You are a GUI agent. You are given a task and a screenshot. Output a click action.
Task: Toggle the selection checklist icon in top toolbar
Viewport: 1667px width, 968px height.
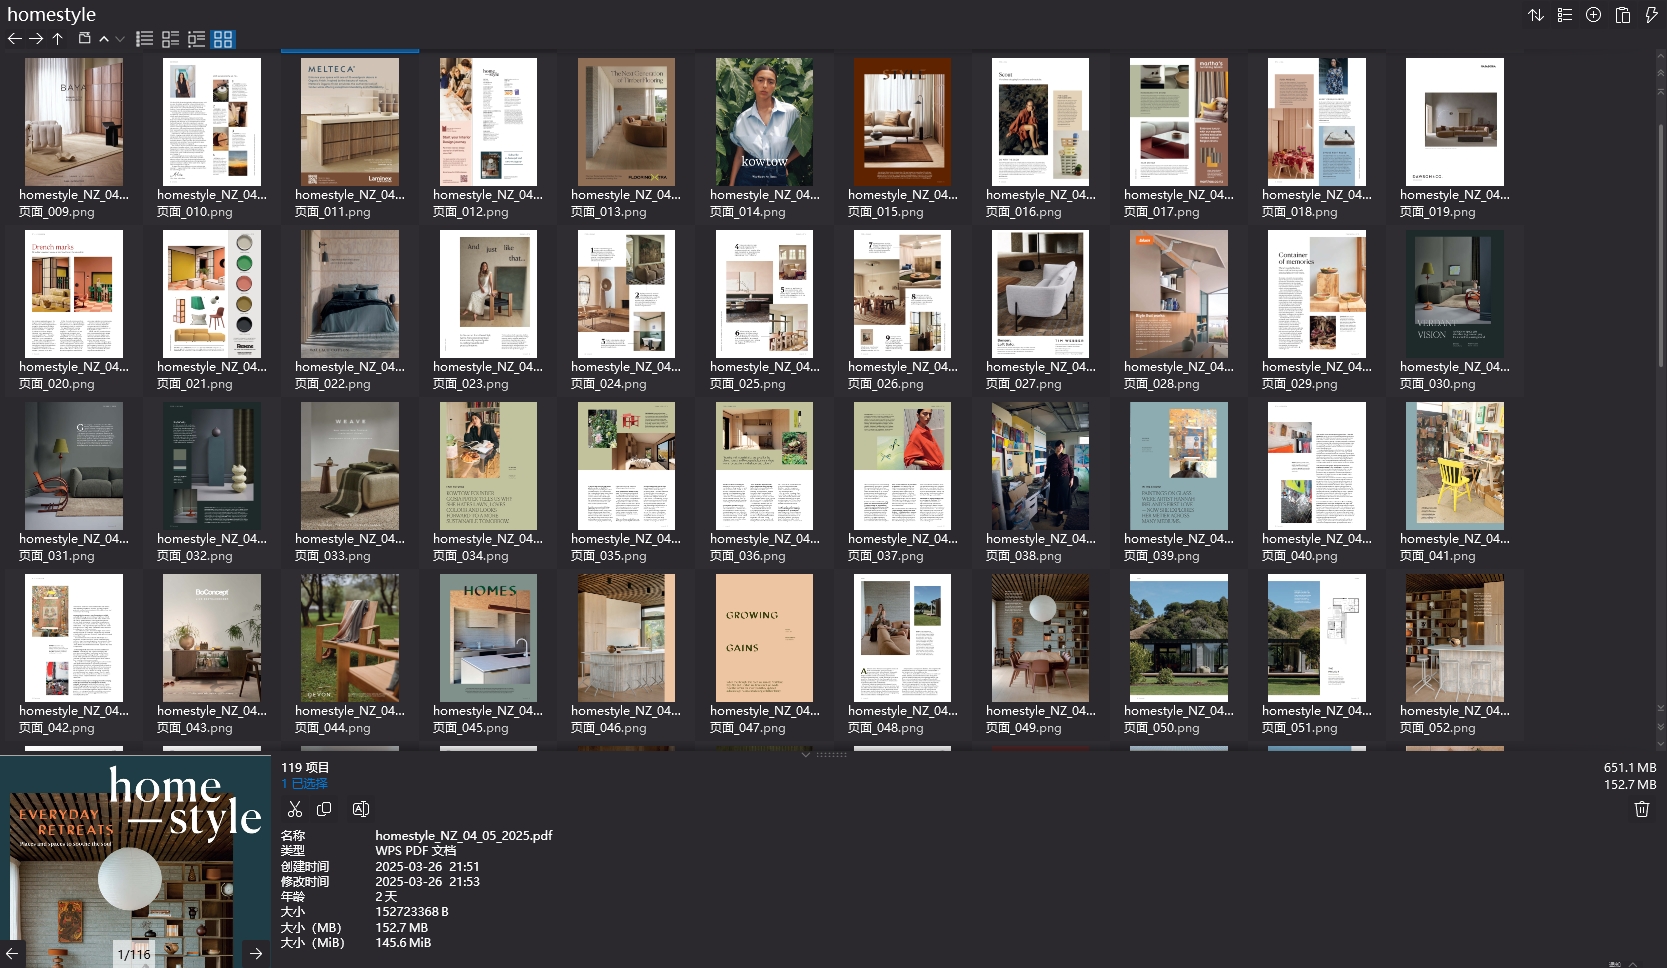(x=1565, y=15)
